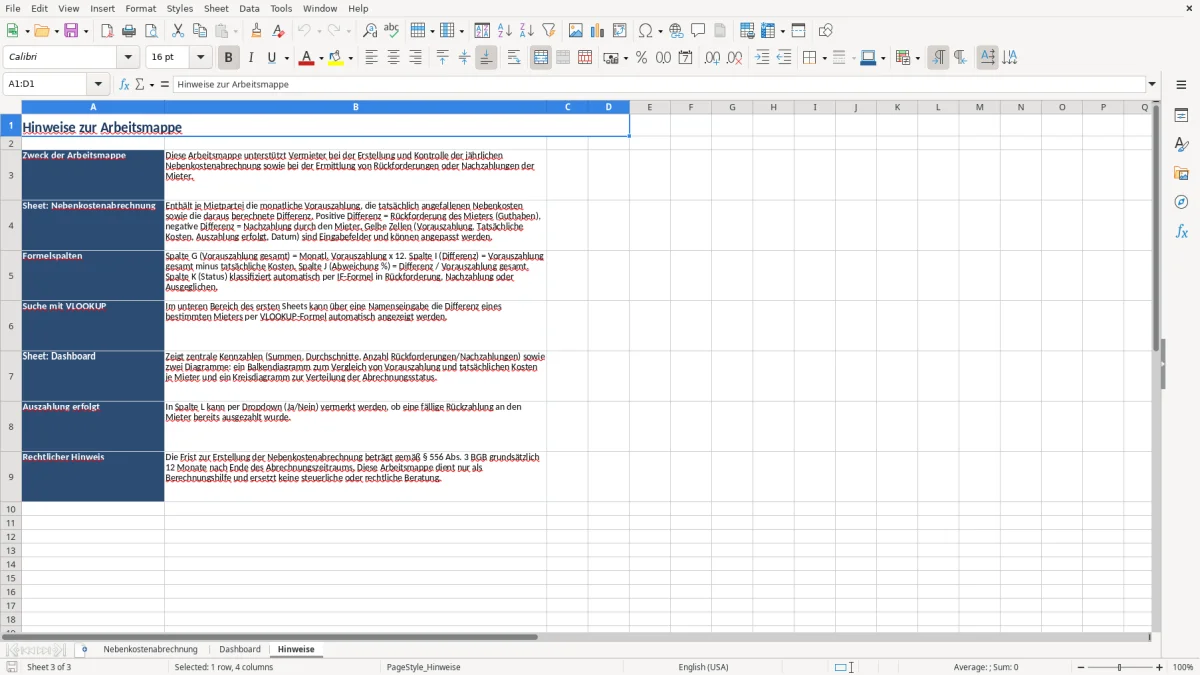Click the 100% zoom level
Viewport: 1200px width, 675px height.
pos(1183,667)
